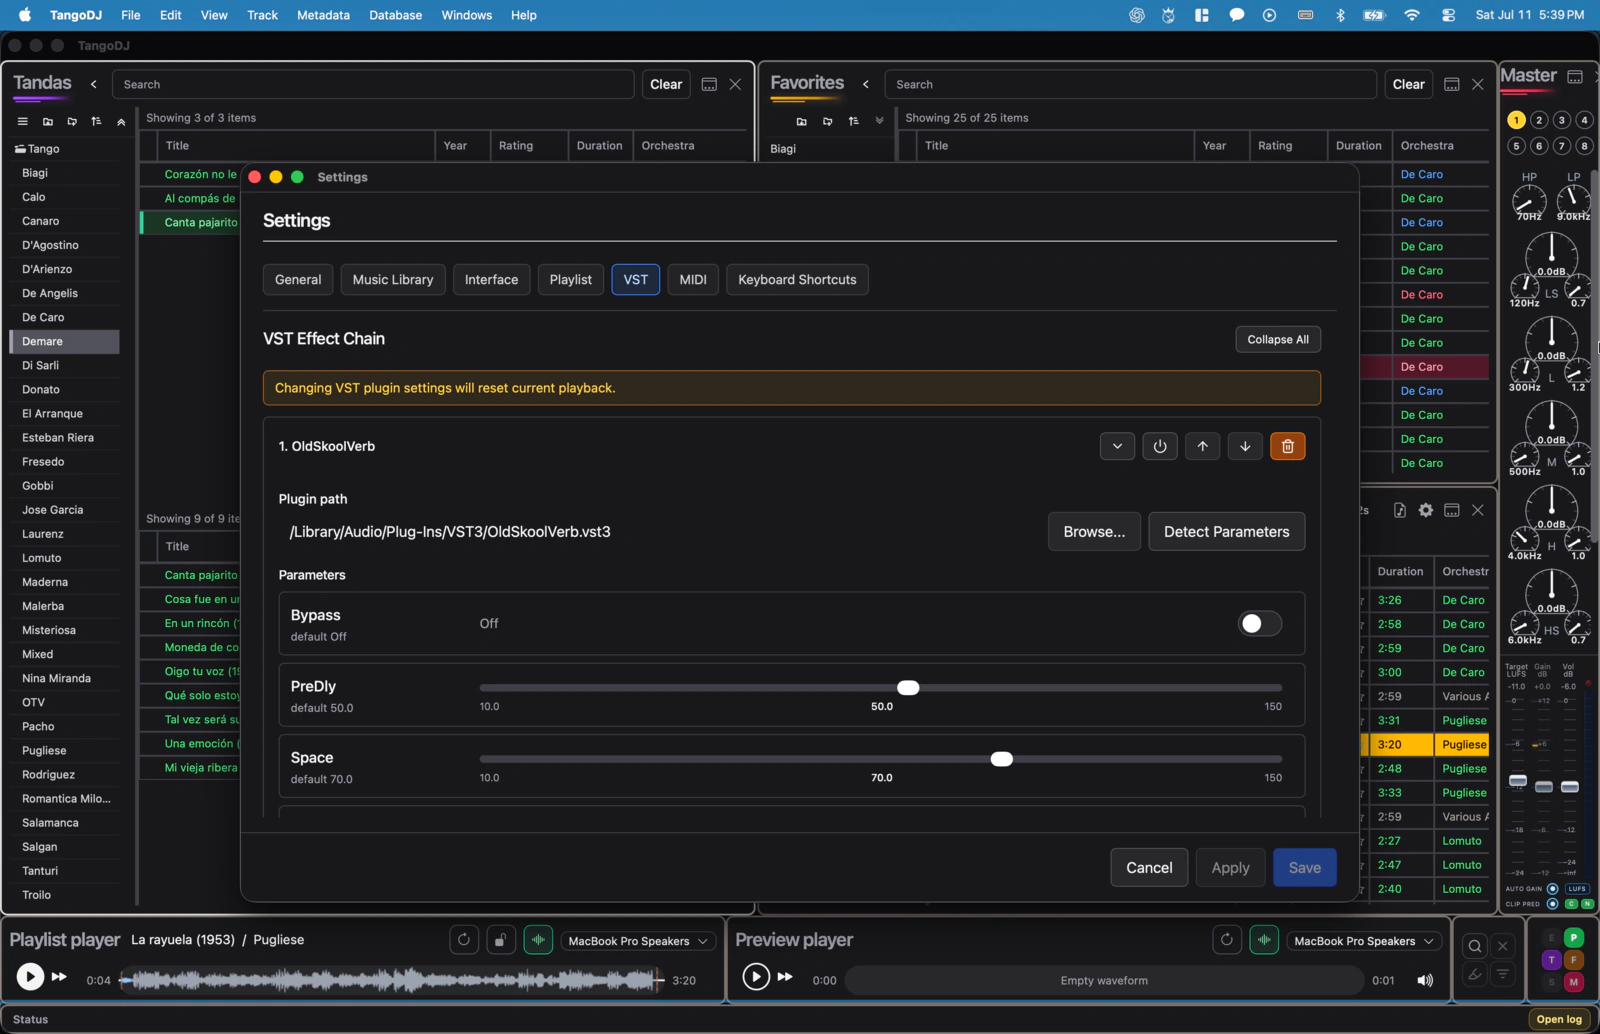The image size is (1600, 1034).
Task: Click Preview player volume speaker icon
Action: 1425,980
